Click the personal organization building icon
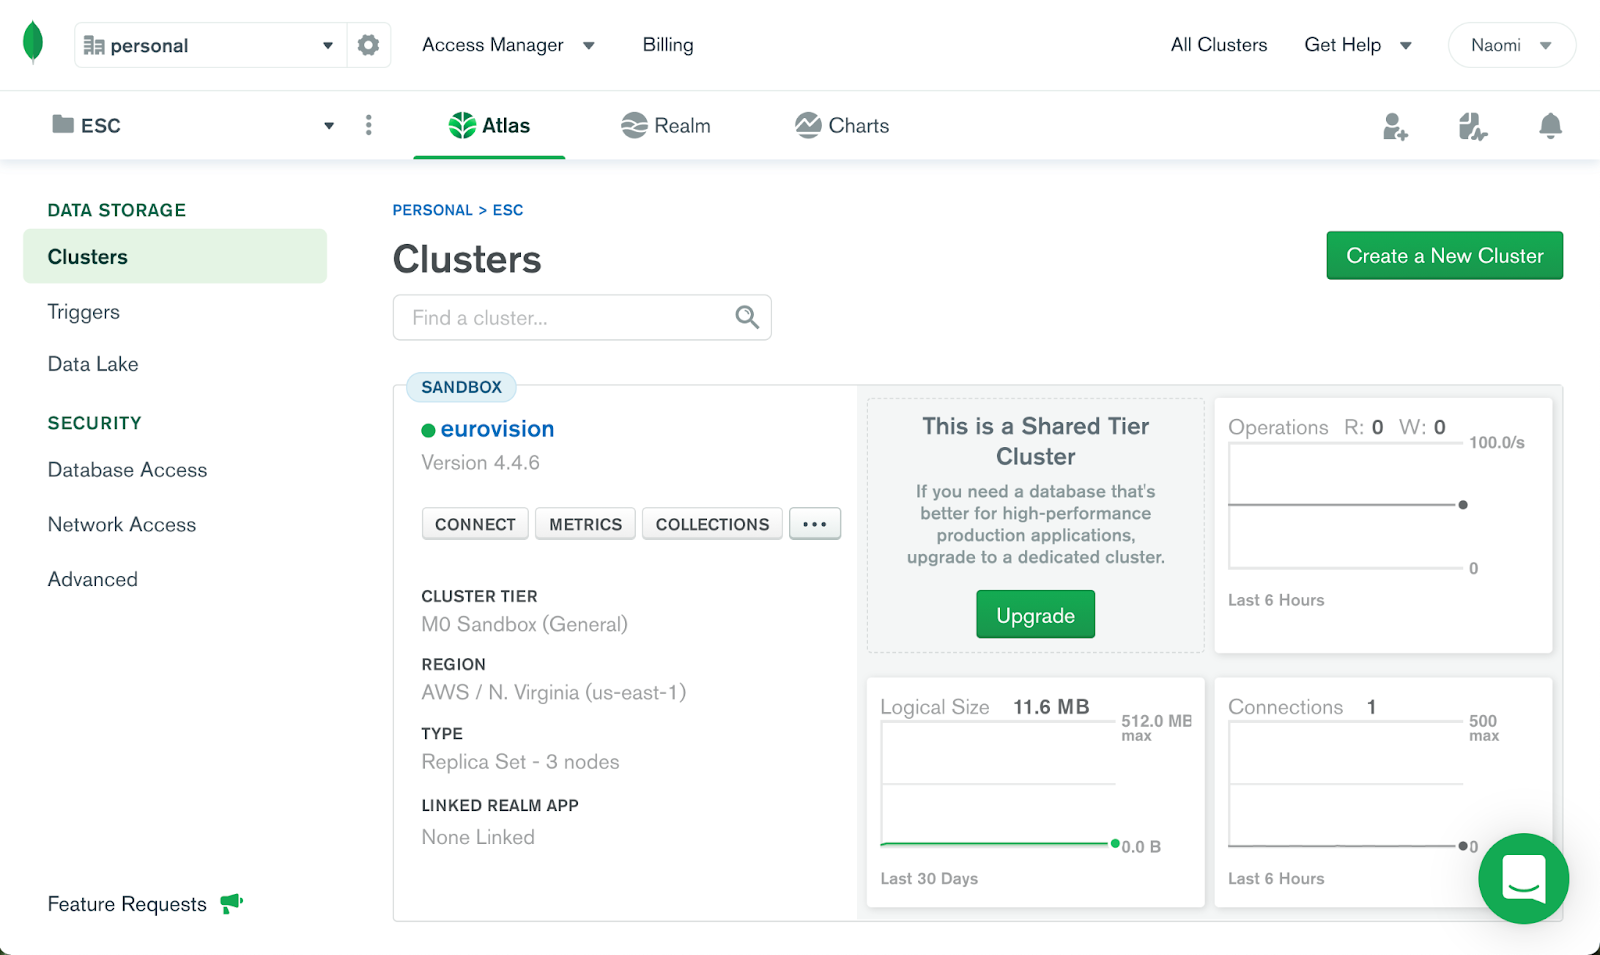The width and height of the screenshot is (1600, 955). [x=94, y=45]
